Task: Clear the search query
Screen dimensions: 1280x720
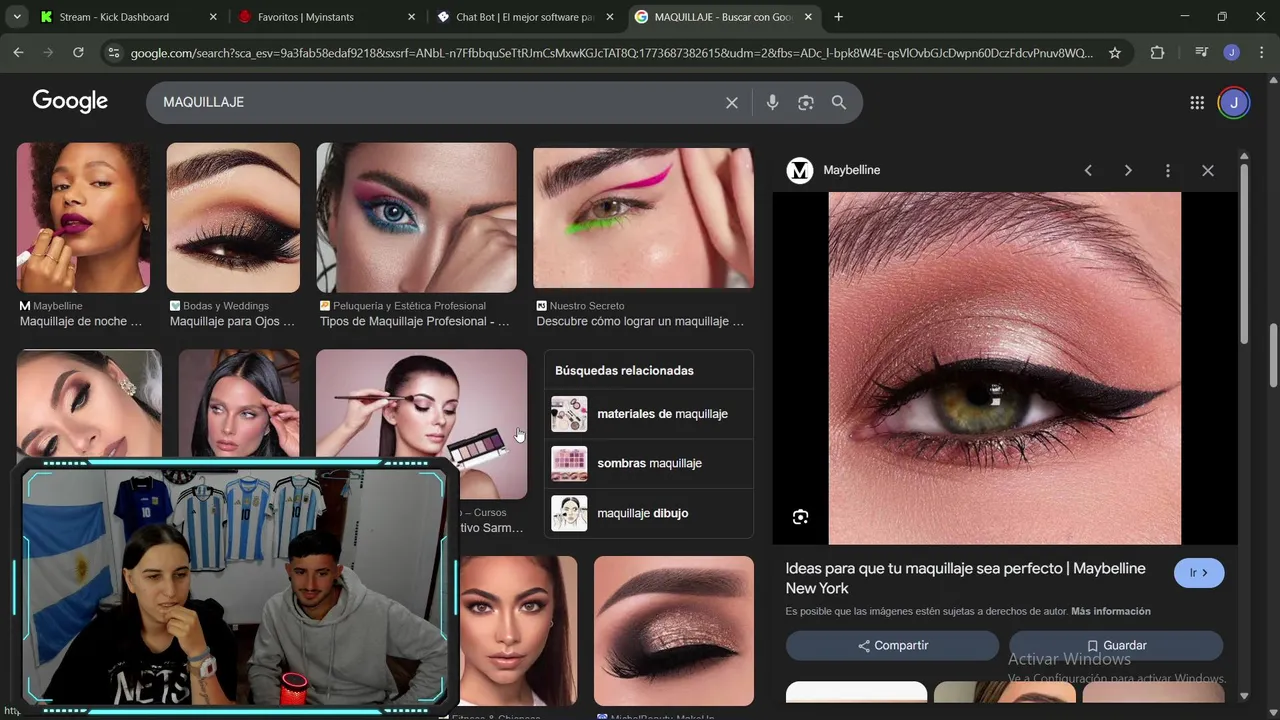Action: (x=732, y=102)
